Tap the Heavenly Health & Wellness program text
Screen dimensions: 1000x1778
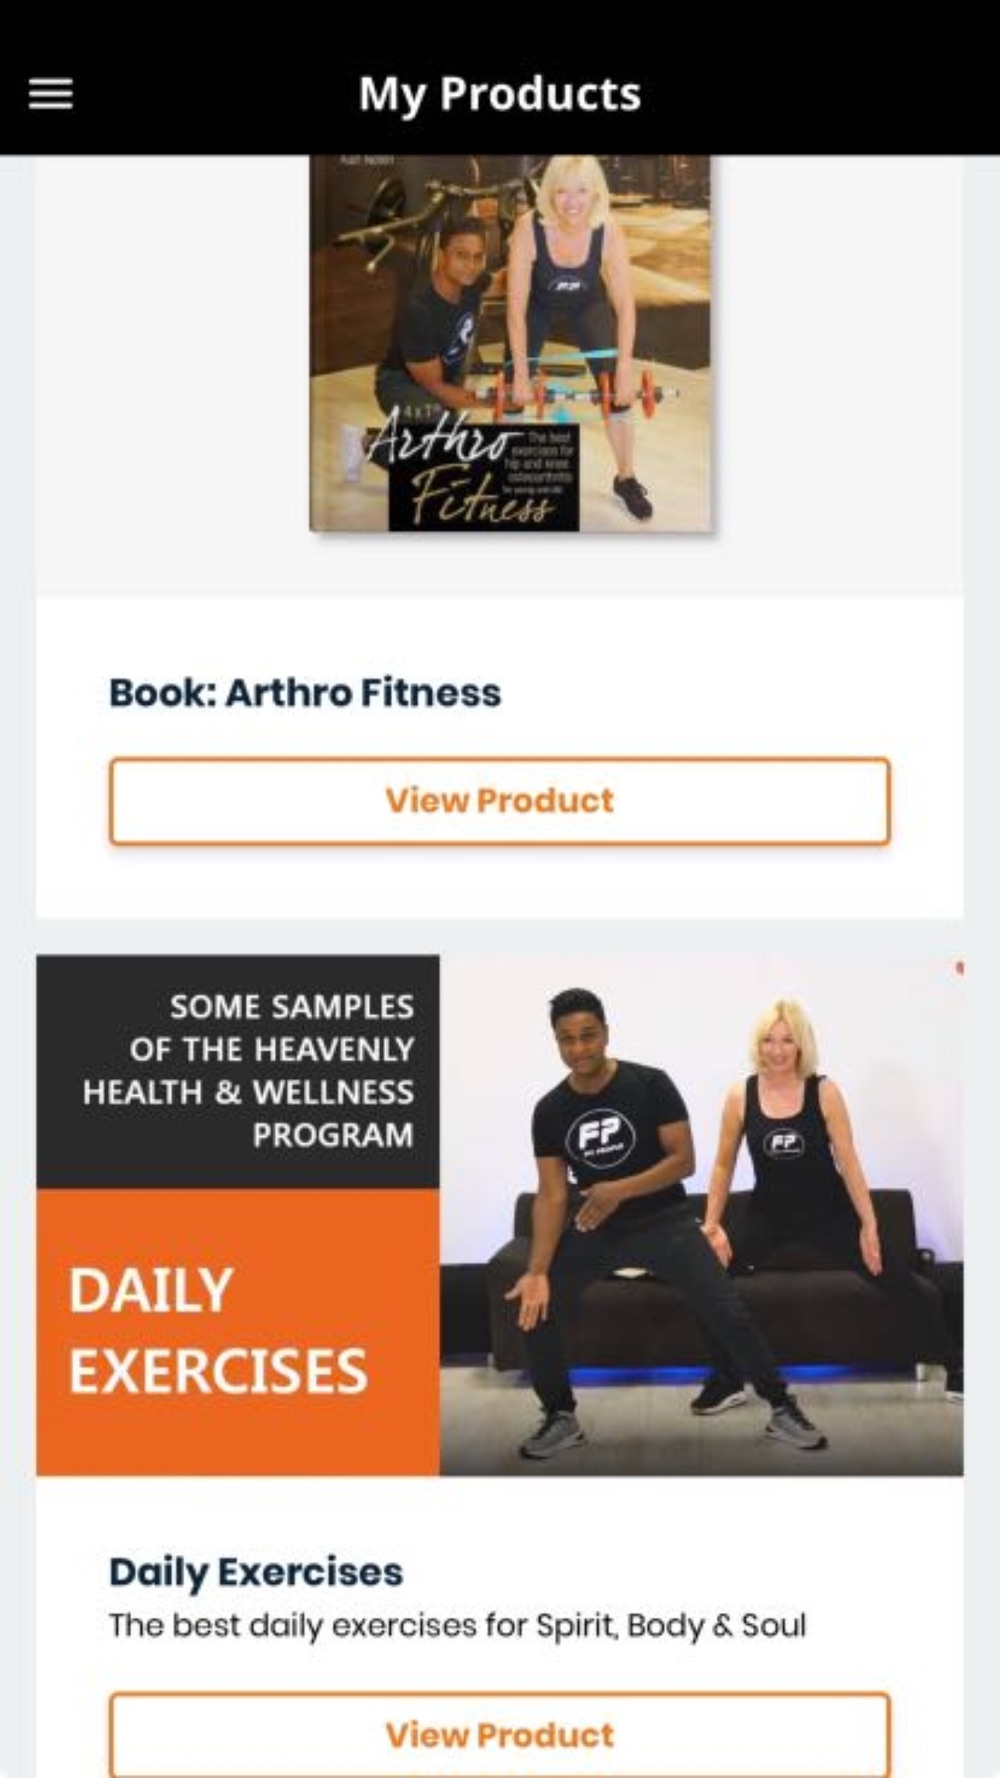(248, 1071)
